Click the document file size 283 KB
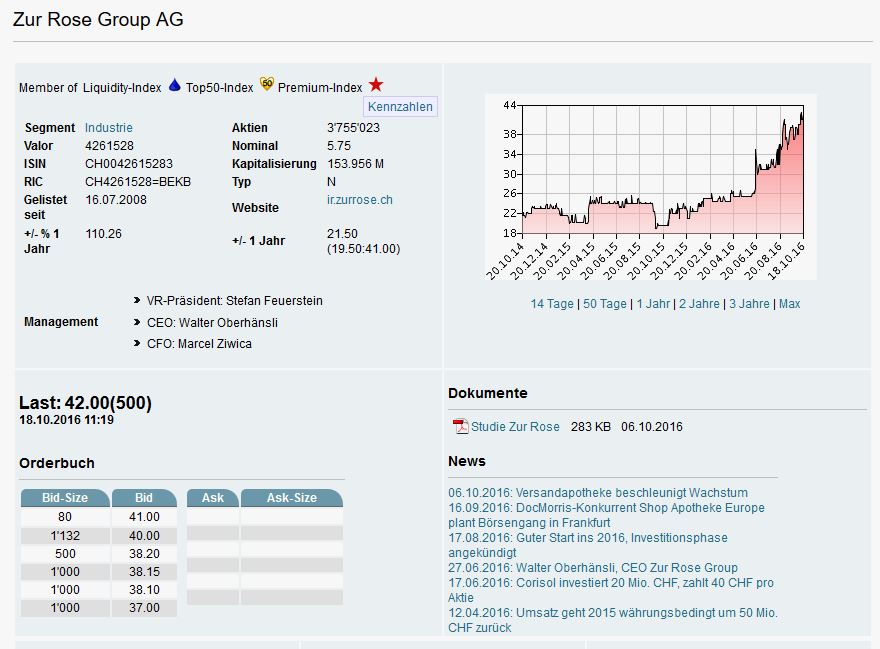This screenshot has height=649, width=880. click(x=591, y=427)
